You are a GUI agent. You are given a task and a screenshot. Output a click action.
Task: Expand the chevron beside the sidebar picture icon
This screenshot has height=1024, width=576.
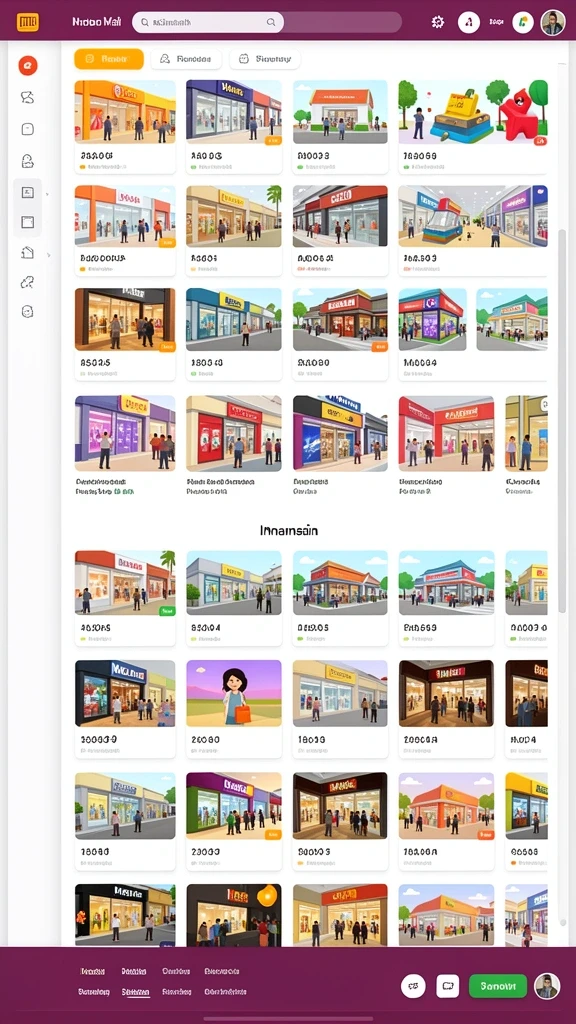pos(47,194)
